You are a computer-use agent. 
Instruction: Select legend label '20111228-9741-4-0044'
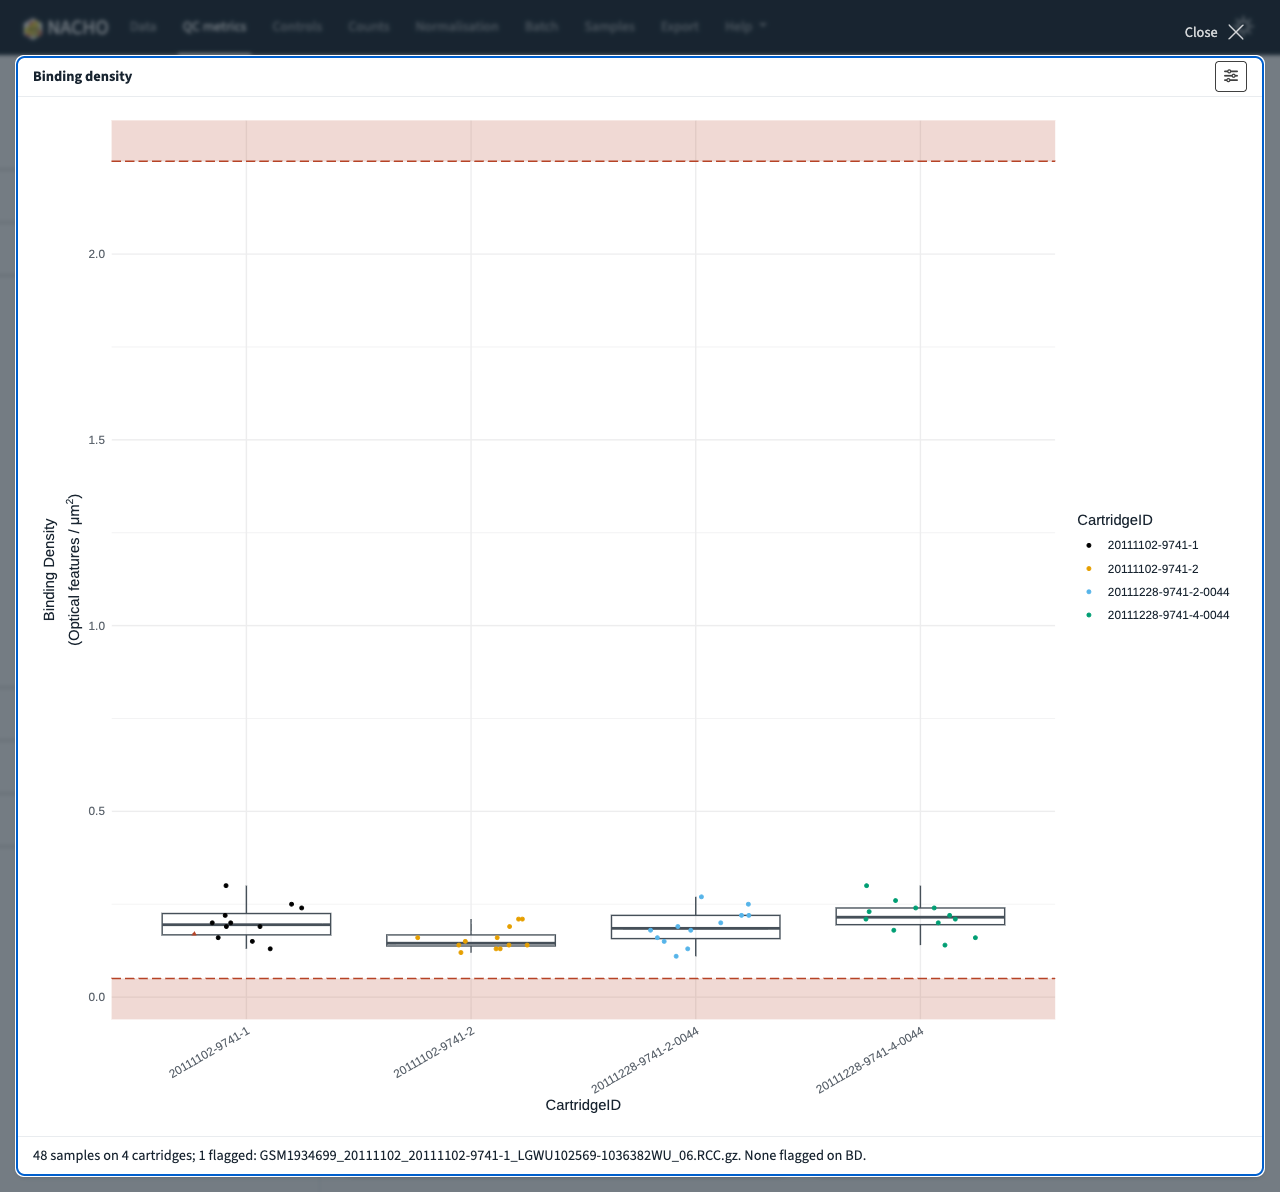pyautogui.click(x=1168, y=615)
